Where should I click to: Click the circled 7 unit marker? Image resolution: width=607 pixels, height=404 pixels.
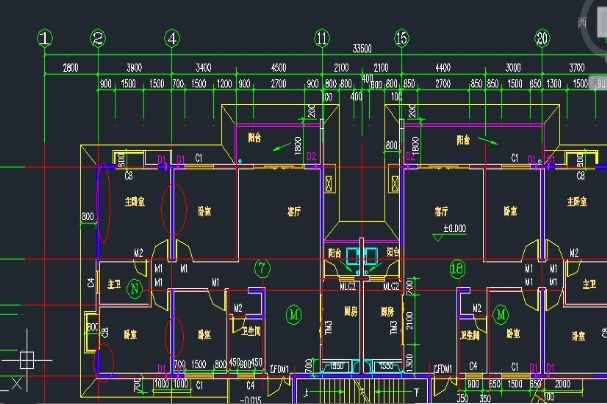tap(262, 268)
